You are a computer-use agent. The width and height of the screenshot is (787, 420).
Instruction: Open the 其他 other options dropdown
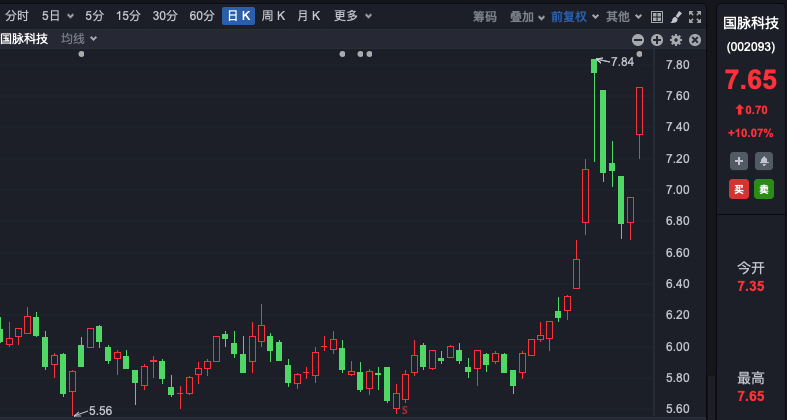pos(624,17)
